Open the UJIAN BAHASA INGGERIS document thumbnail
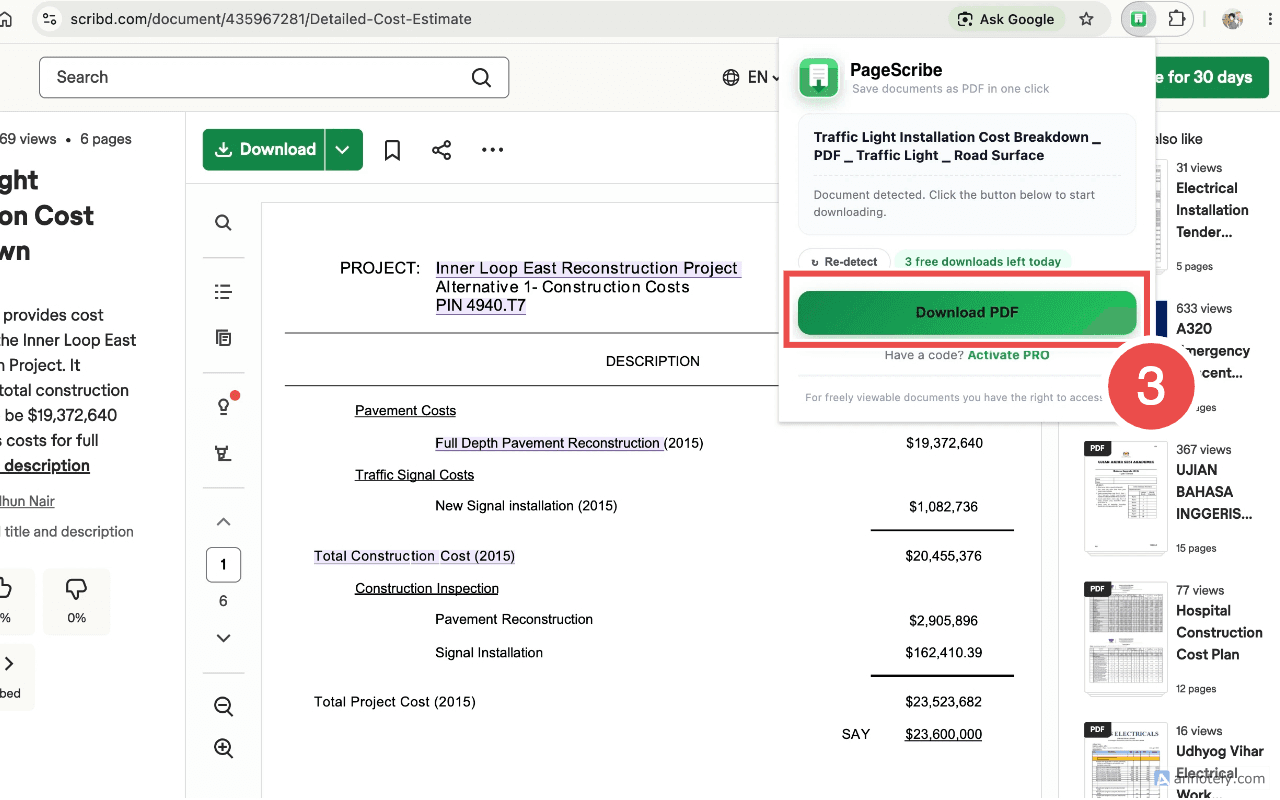The height and width of the screenshot is (800, 1280). point(1126,497)
